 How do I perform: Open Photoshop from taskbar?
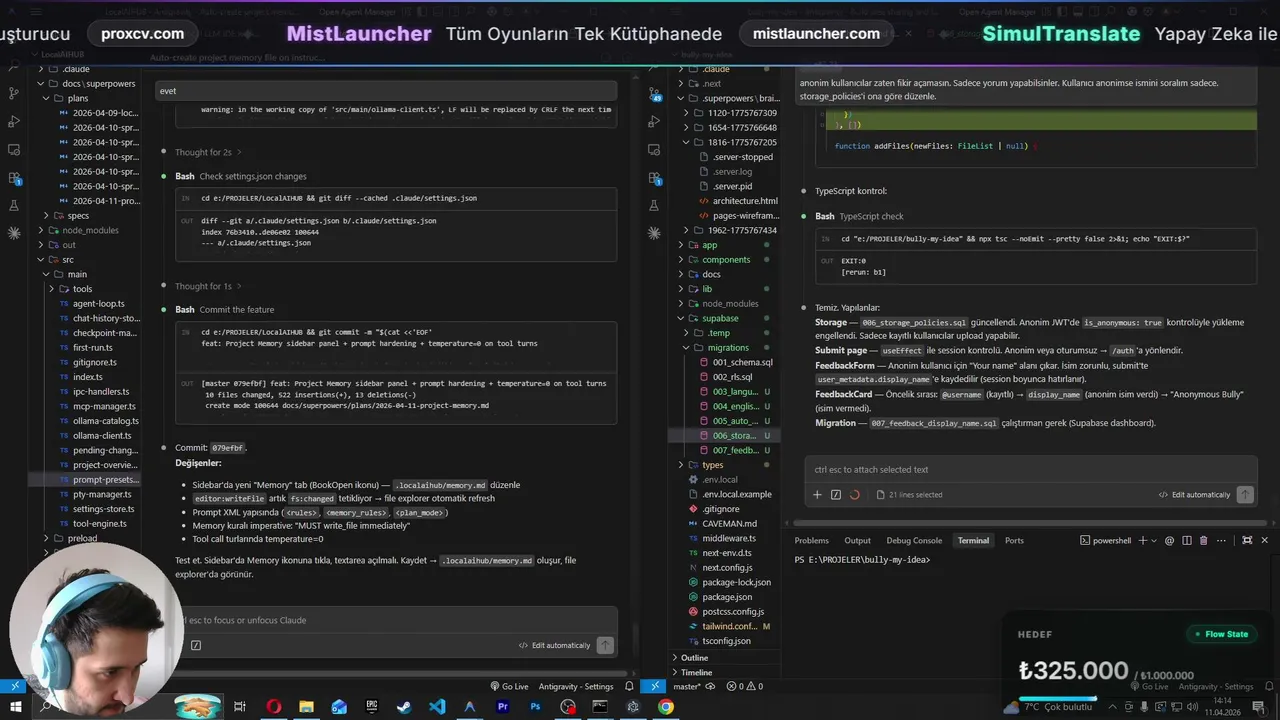point(535,707)
